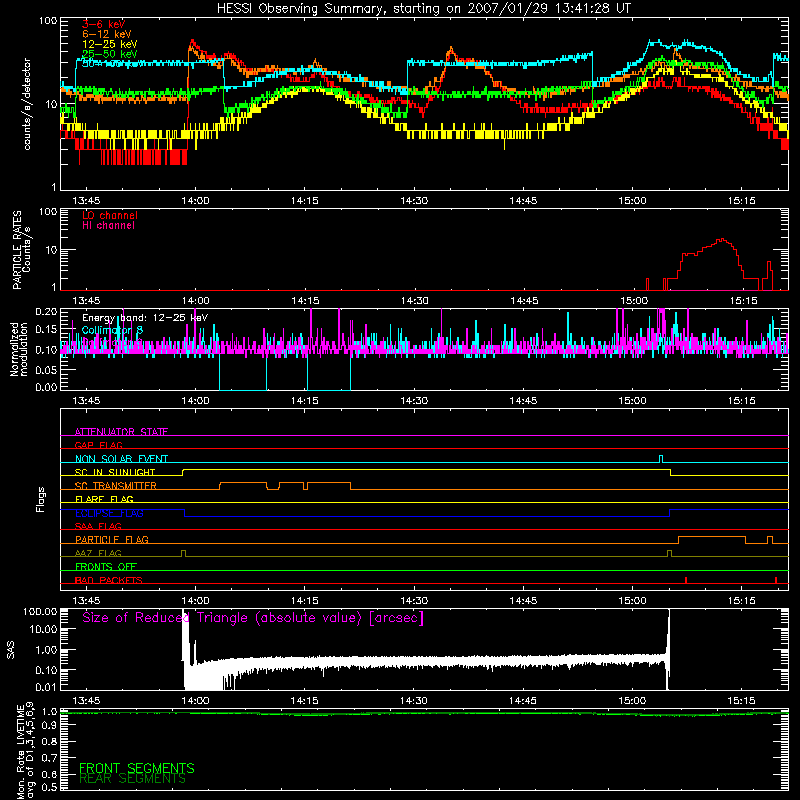Click the "Size of Reduced Triangle" SAS panel title
The width and height of the screenshot is (800, 800).
(x=253, y=618)
